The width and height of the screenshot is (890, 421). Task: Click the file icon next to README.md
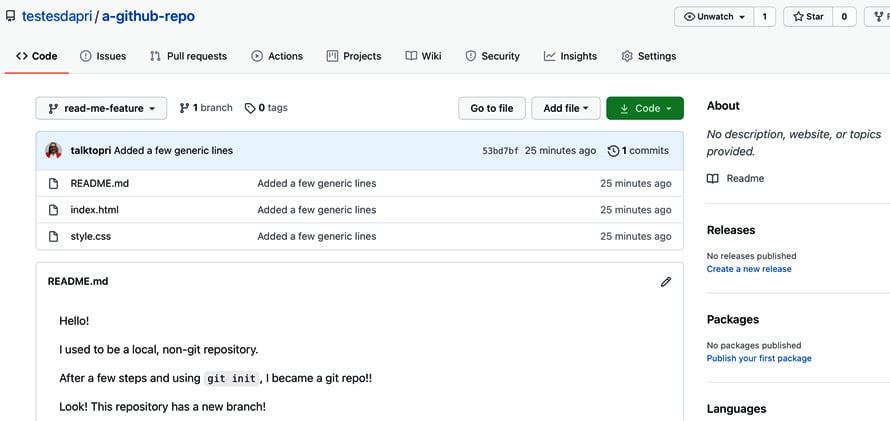coord(53,183)
